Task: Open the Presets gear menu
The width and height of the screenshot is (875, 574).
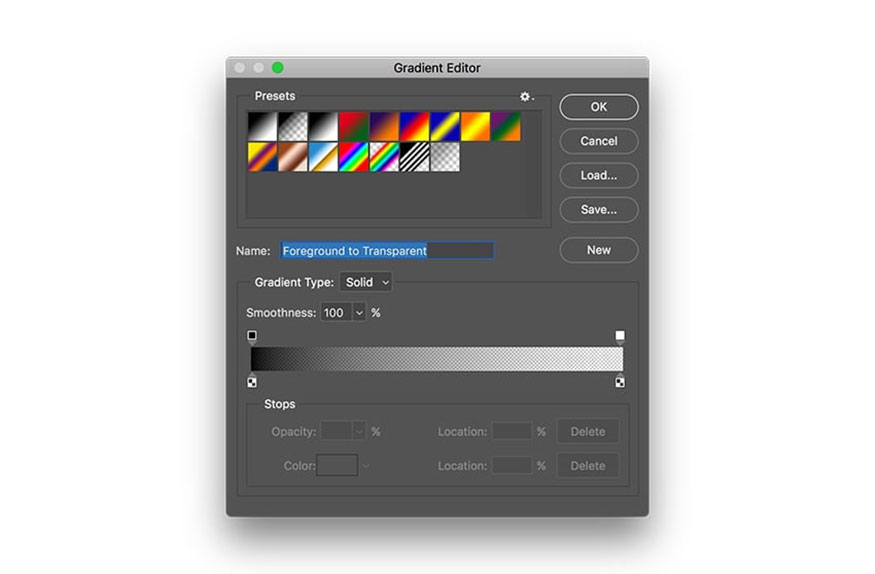Action: click(526, 97)
